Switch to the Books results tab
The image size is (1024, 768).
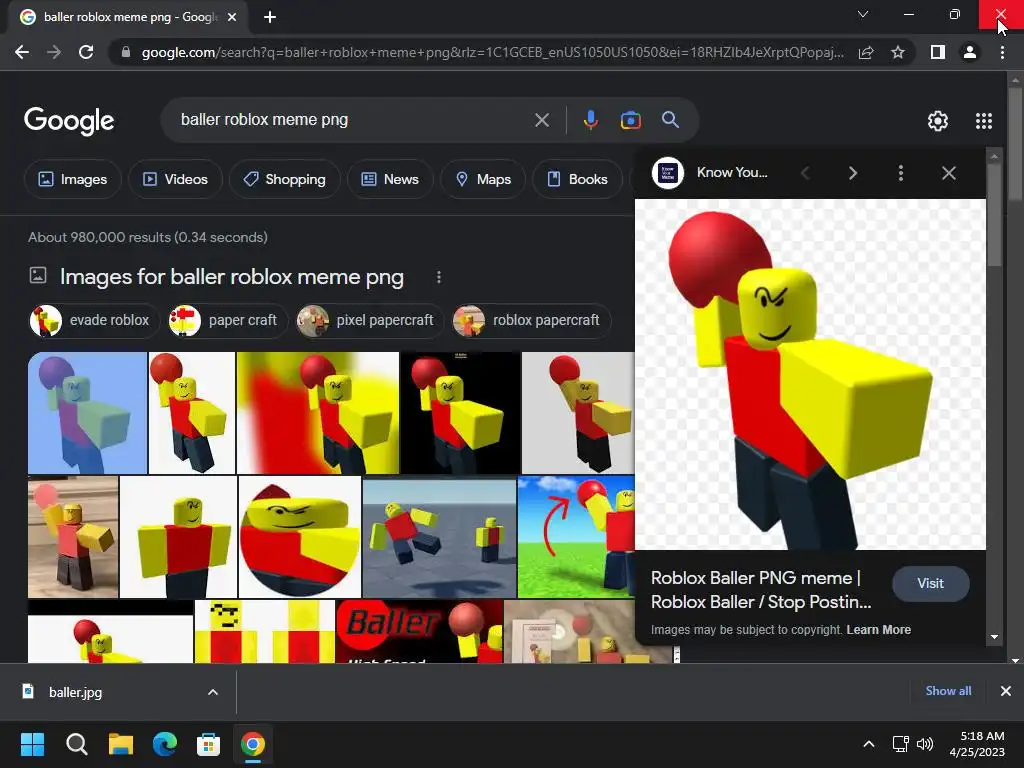[x=577, y=179]
